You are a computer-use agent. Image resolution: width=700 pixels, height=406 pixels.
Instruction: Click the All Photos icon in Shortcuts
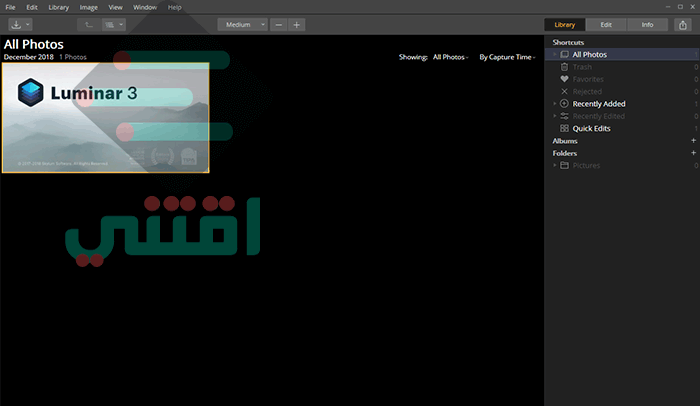(x=564, y=54)
